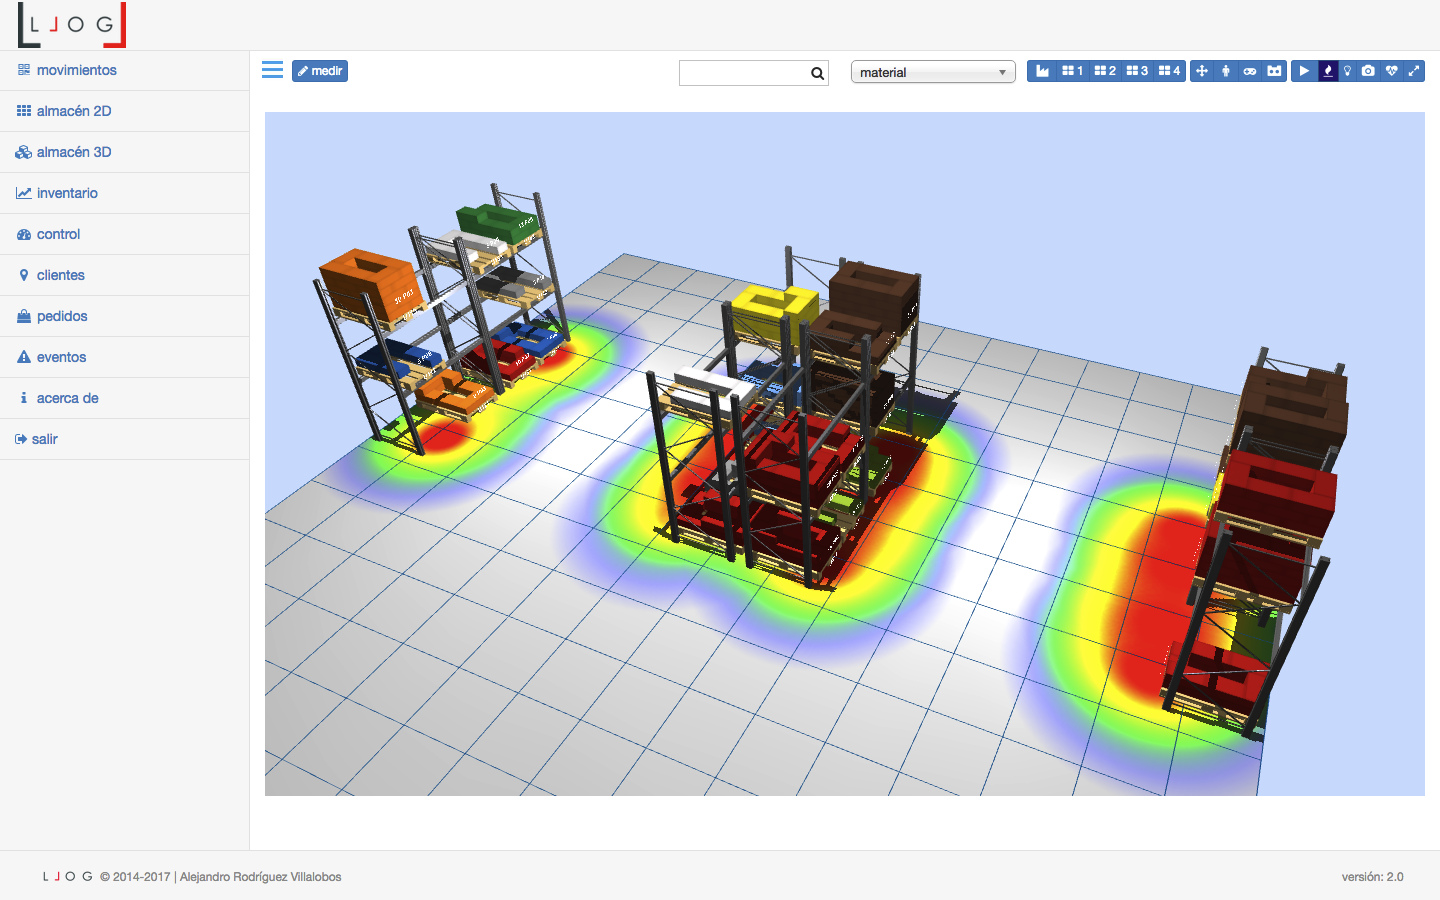Switch to person walking view
The height and width of the screenshot is (900, 1440).
click(1226, 71)
